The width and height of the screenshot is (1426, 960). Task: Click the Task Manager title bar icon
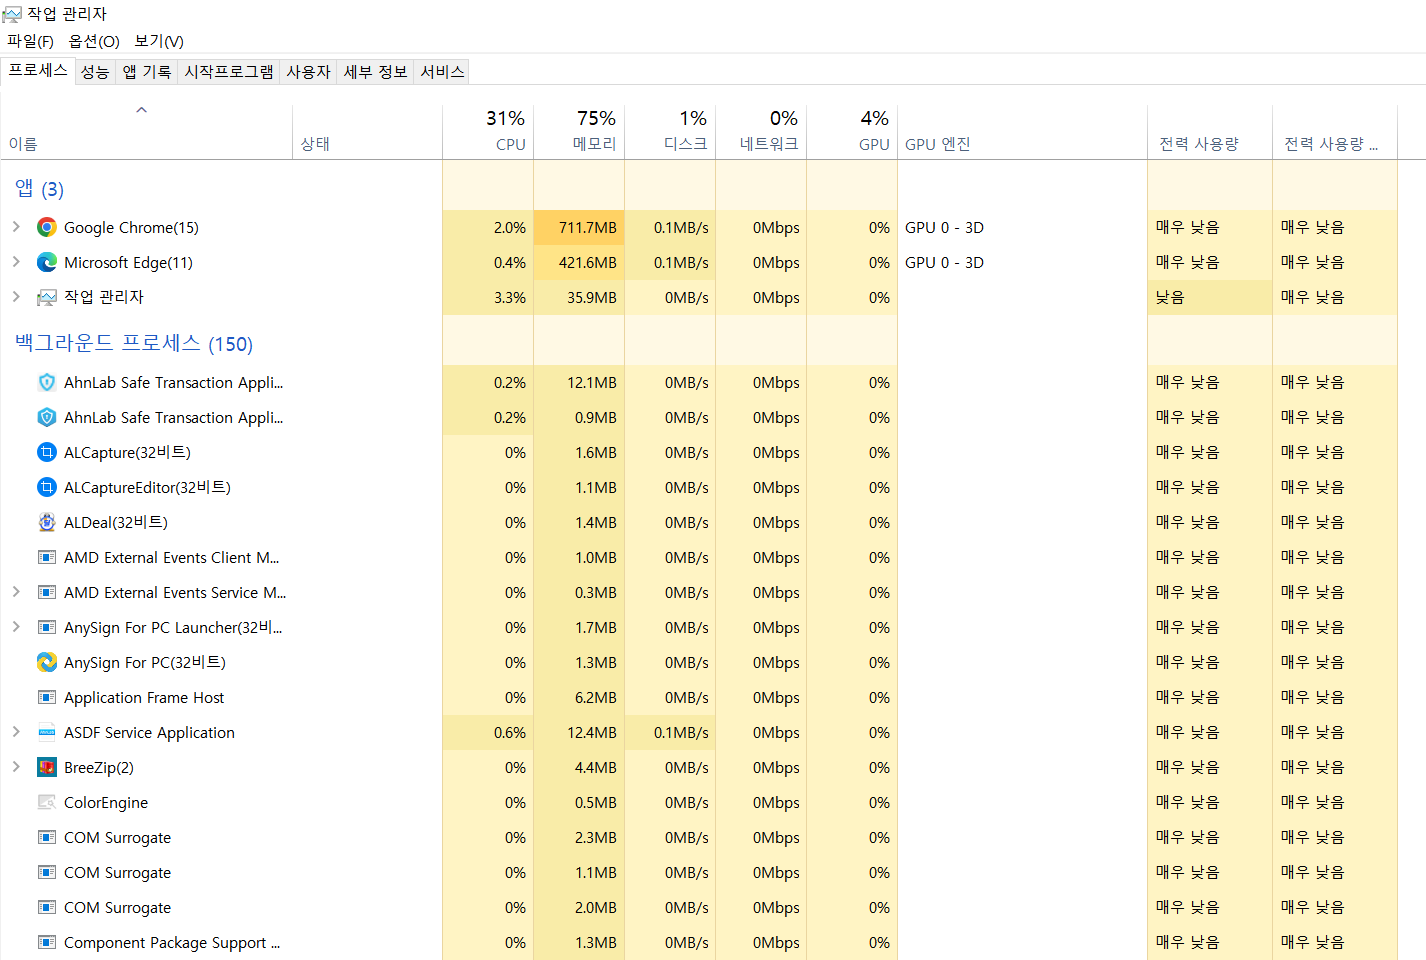pos(12,14)
